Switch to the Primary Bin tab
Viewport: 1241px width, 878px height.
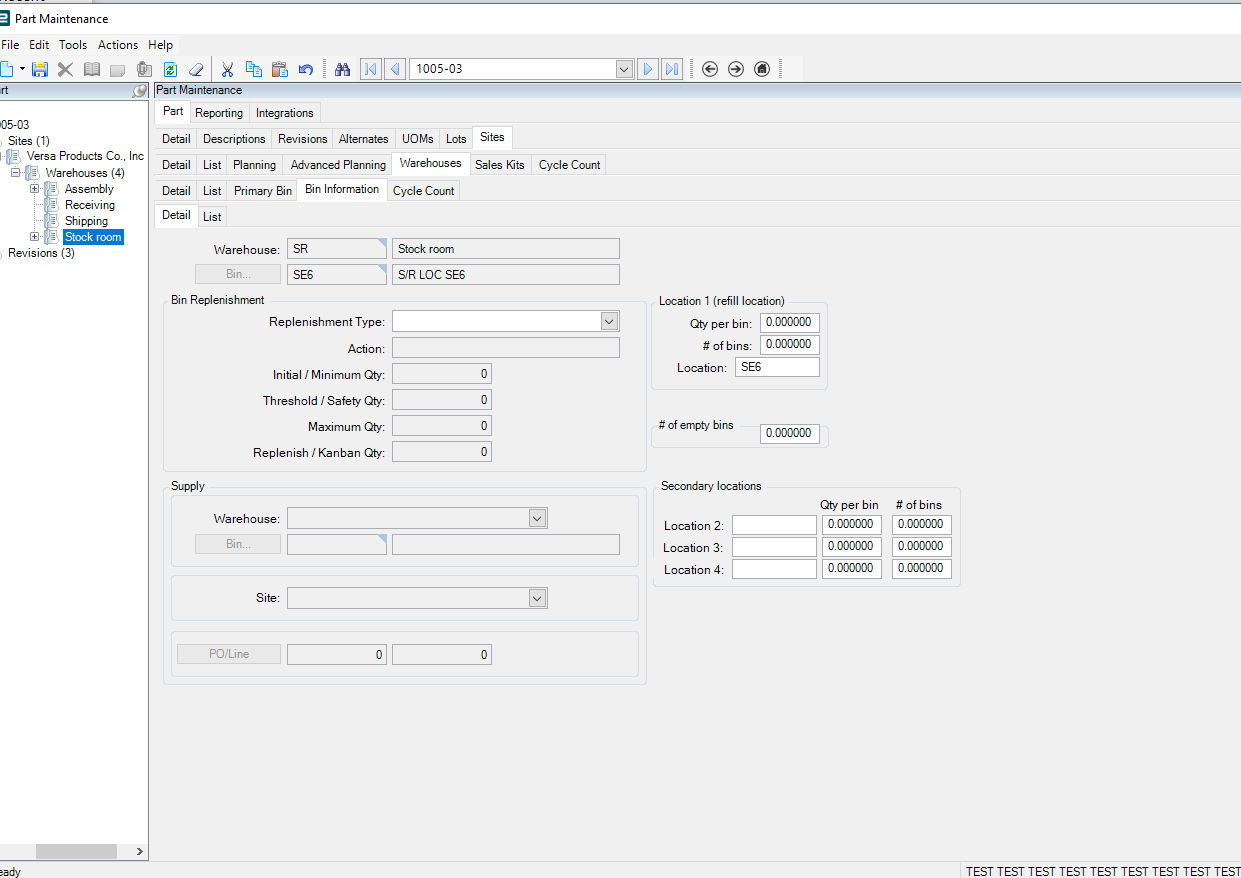263,191
